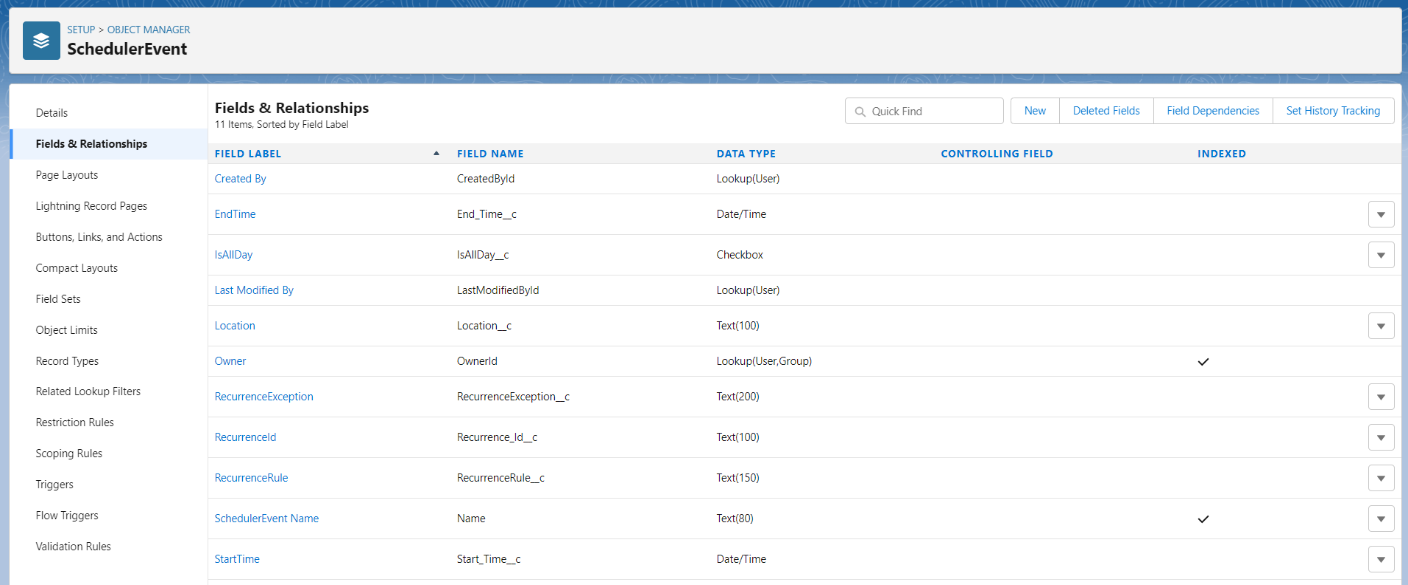Switch to the Page Layouts section
Image resolution: width=1408 pixels, height=585 pixels.
[x=67, y=175]
